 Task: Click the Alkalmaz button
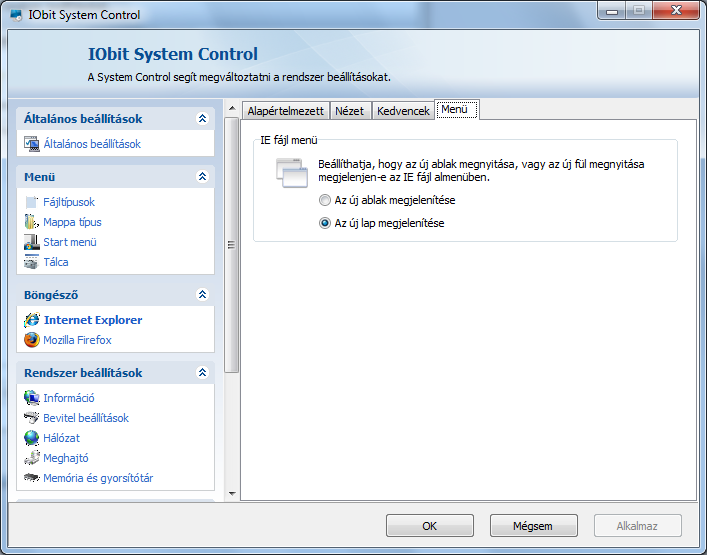pos(638,526)
